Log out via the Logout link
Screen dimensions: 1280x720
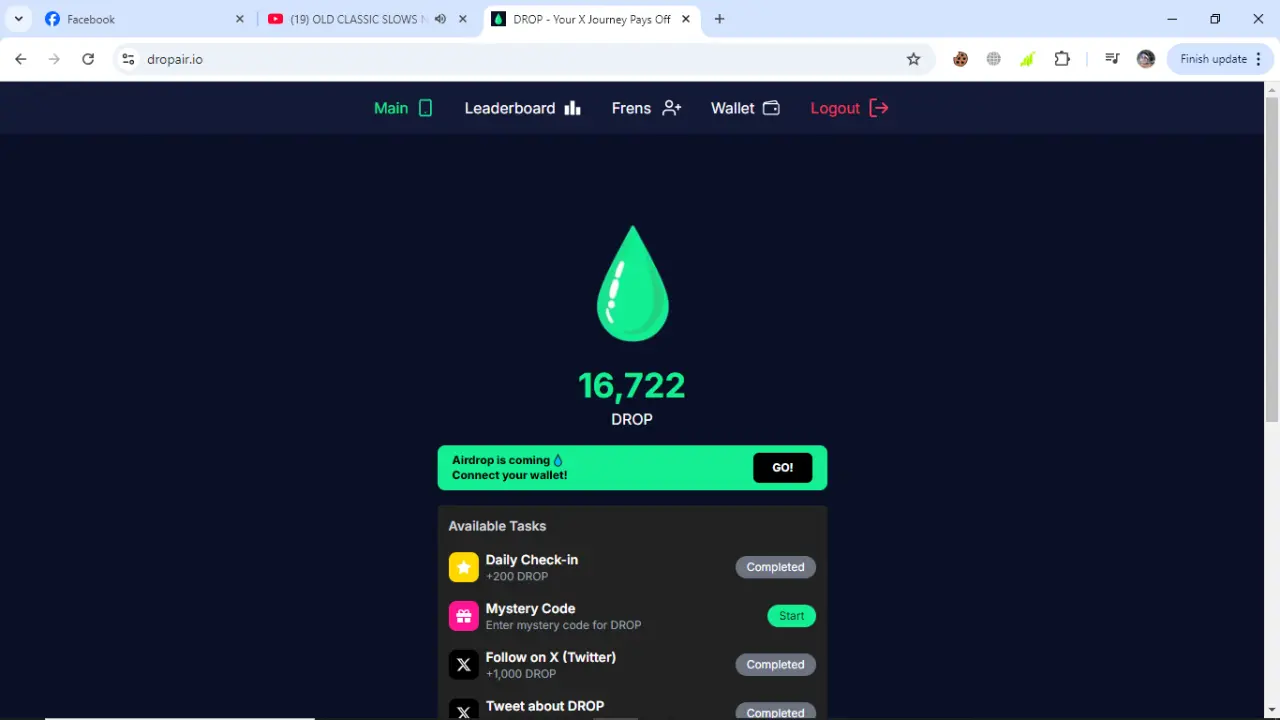click(x=849, y=108)
